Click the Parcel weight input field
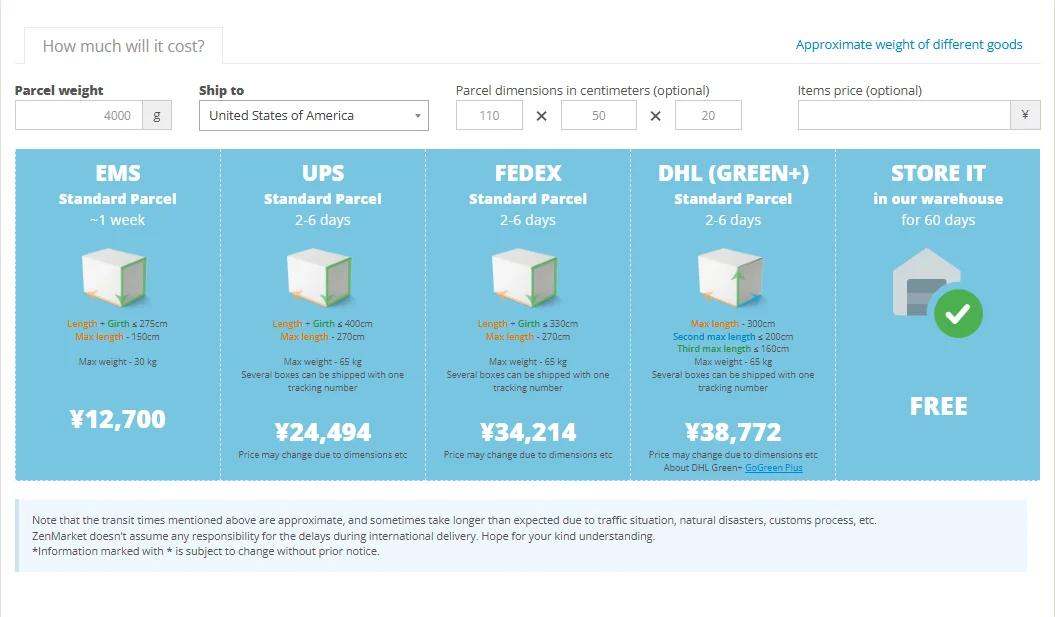Image resolution: width=1055 pixels, height=617 pixels. click(79, 115)
